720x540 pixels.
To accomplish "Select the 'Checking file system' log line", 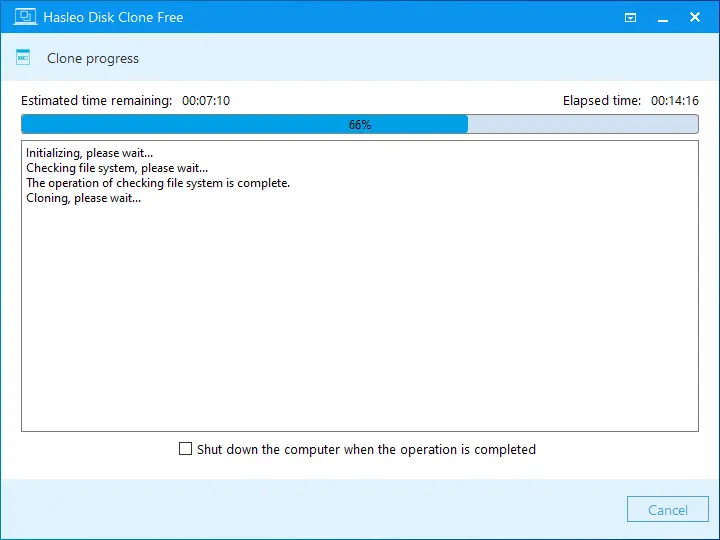I will point(117,168).
